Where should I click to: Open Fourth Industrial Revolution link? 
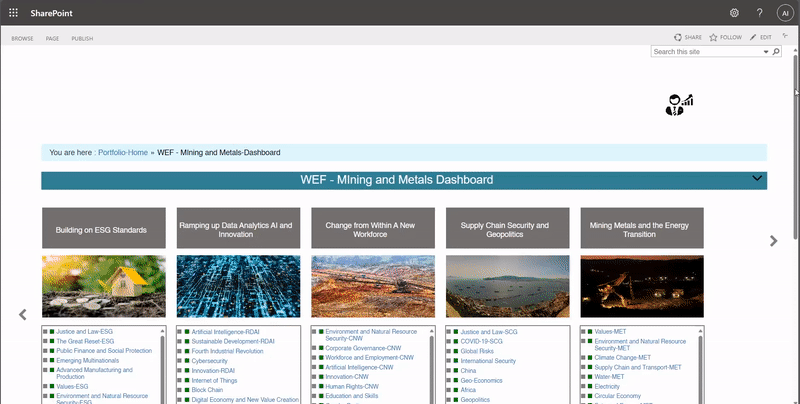228,351
